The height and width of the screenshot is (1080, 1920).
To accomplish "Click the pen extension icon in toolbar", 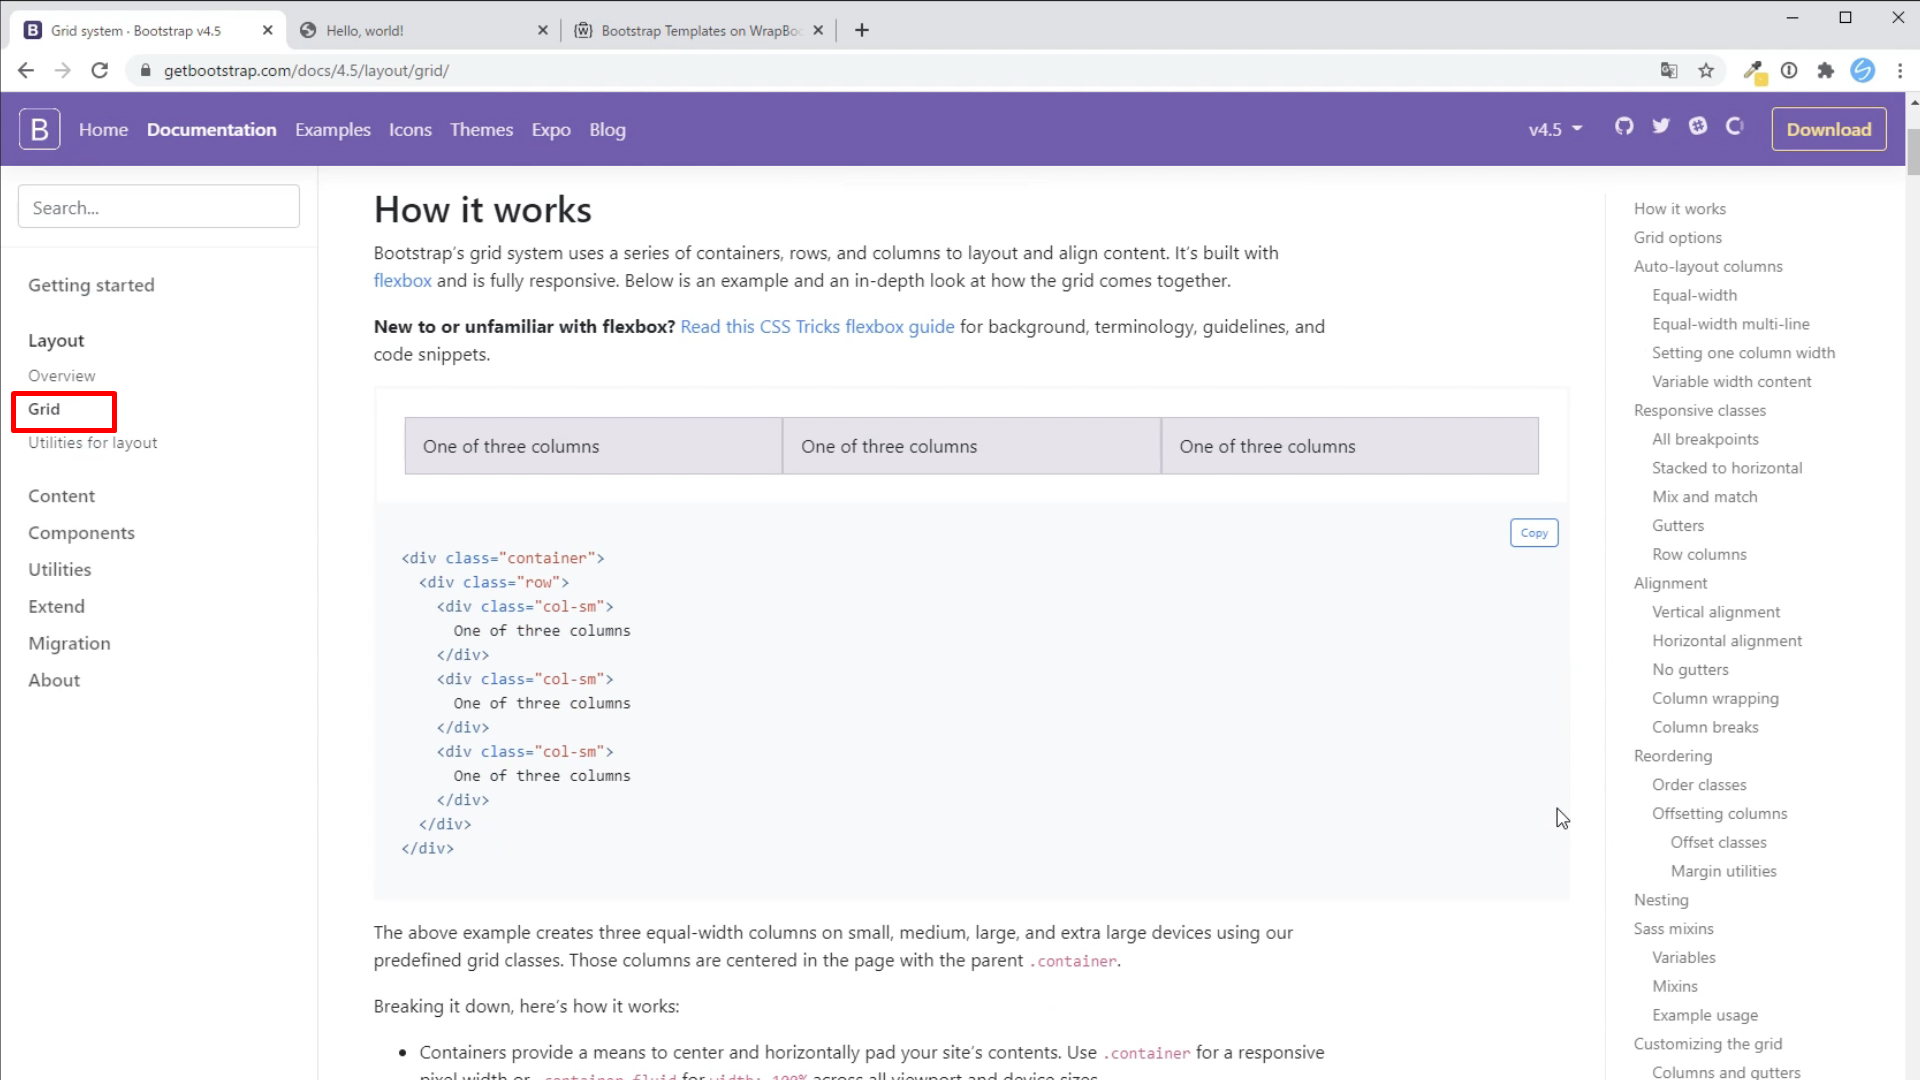I will 1753,70.
